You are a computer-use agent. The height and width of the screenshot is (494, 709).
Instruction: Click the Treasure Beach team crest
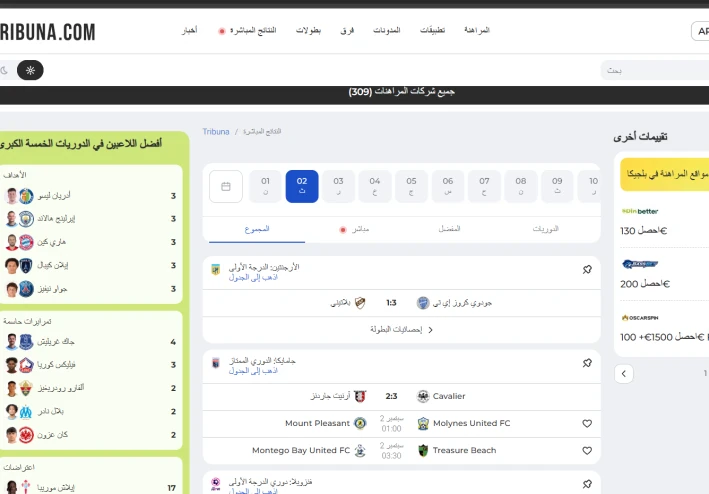(x=423, y=451)
